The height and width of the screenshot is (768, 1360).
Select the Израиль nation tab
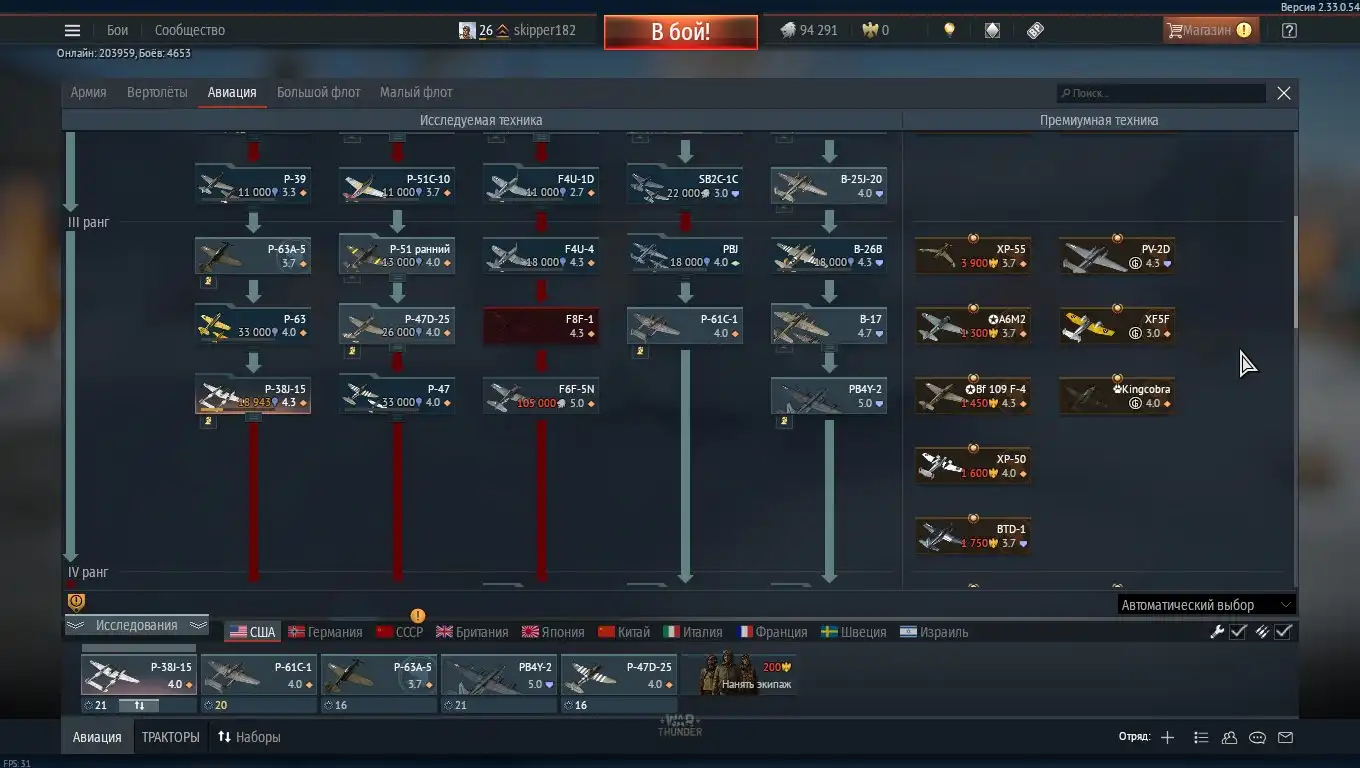[933, 632]
